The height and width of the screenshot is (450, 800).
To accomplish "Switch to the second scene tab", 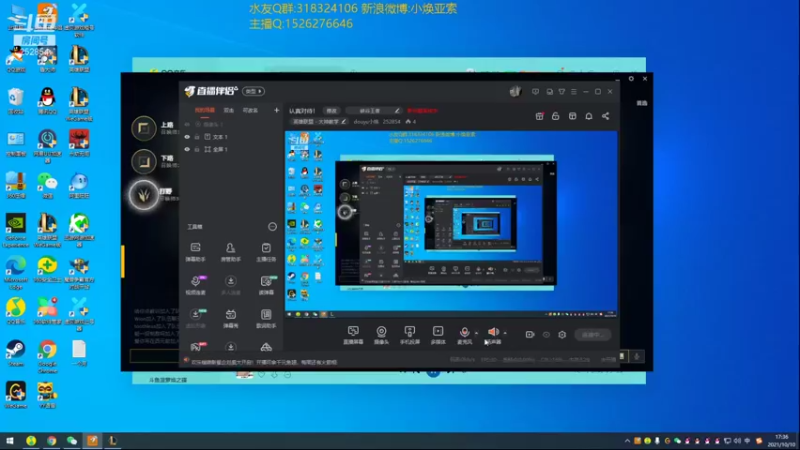I will [x=229, y=110].
